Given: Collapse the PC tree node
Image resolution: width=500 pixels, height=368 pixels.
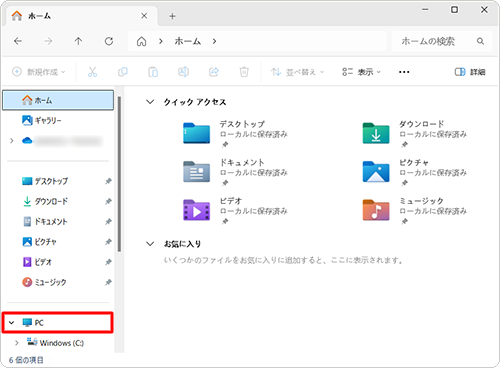Looking at the screenshot, I should pyautogui.click(x=12, y=323).
